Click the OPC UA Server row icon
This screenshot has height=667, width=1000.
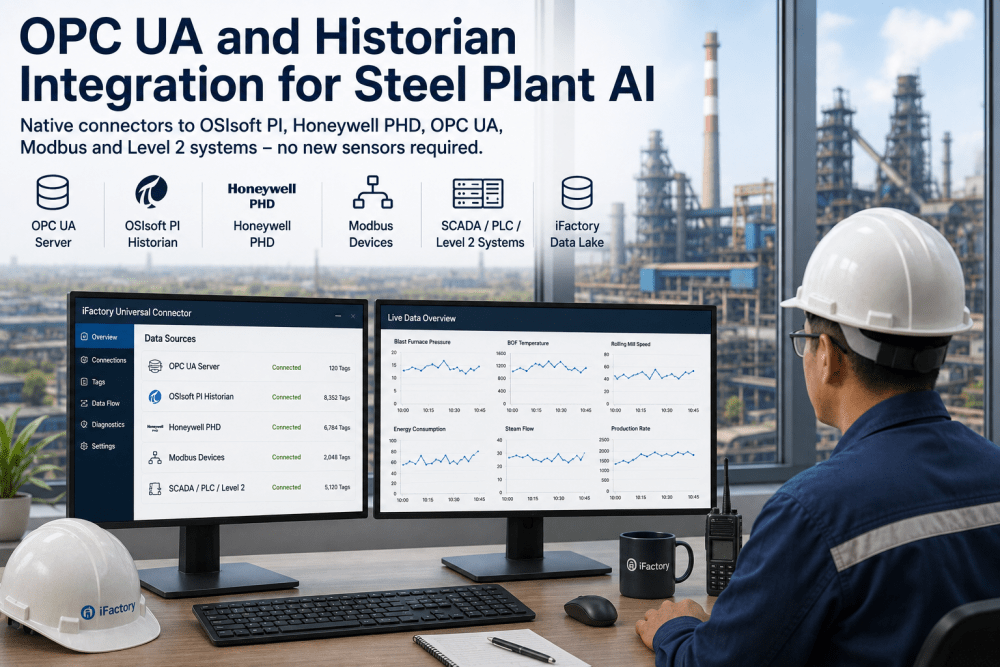pos(155,366)
